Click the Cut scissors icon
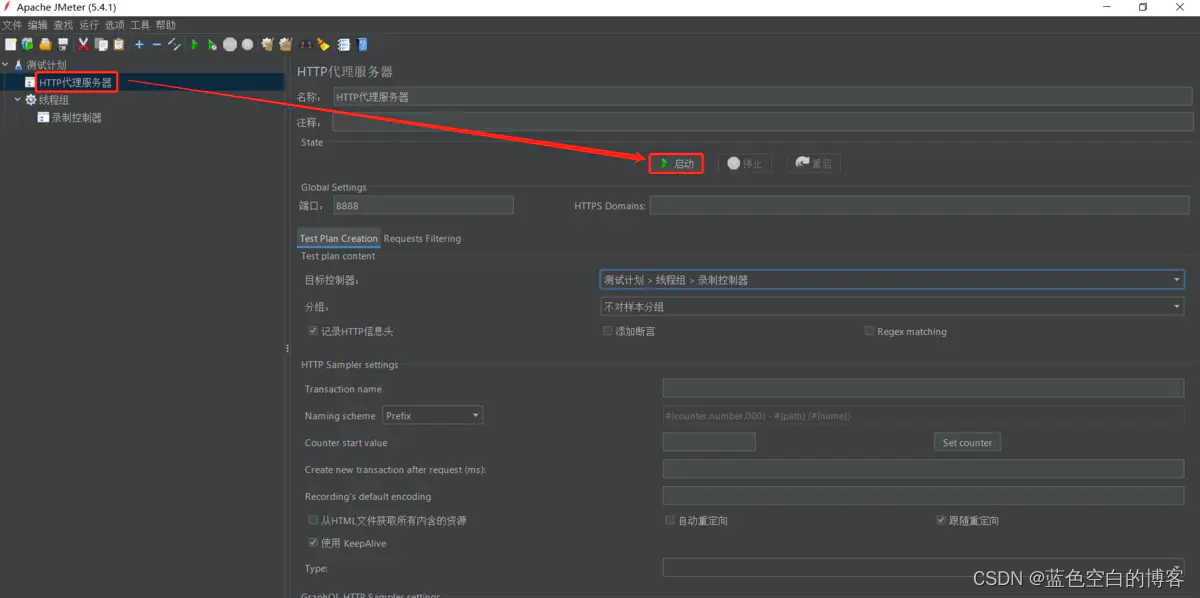1200x598 pixels. pyautogui.click(x=83, y=44)
